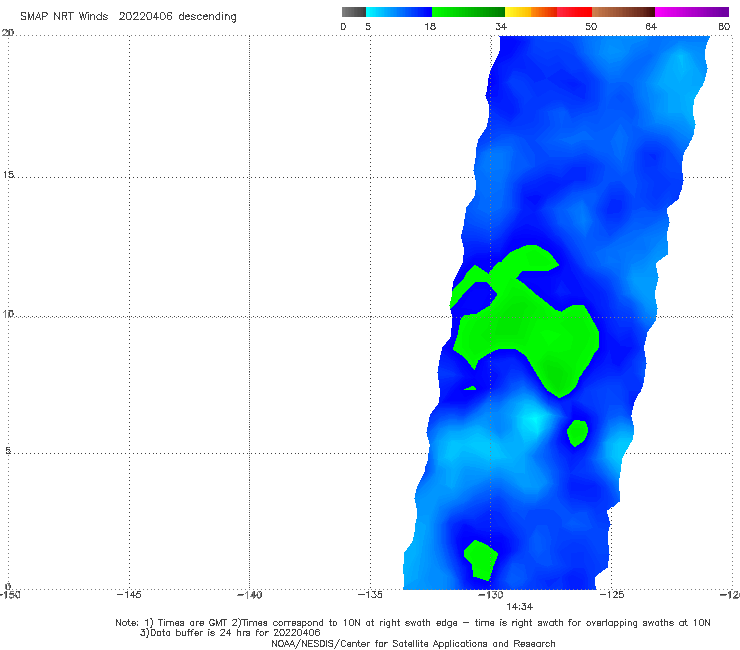The image size is (740, 650).
Task: Click the longitude axis label '-135'
Action: [x=370, y=595]
